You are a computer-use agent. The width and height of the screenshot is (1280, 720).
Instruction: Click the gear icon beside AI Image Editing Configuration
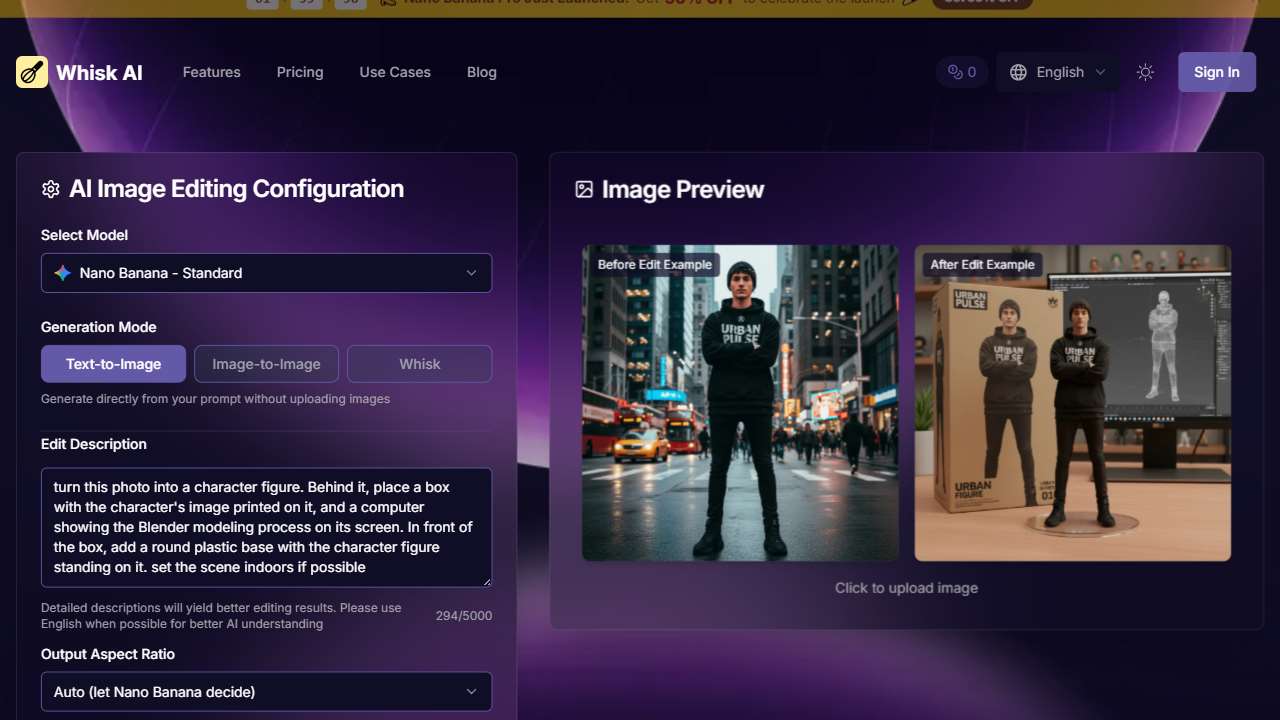[x=51, y=189]
